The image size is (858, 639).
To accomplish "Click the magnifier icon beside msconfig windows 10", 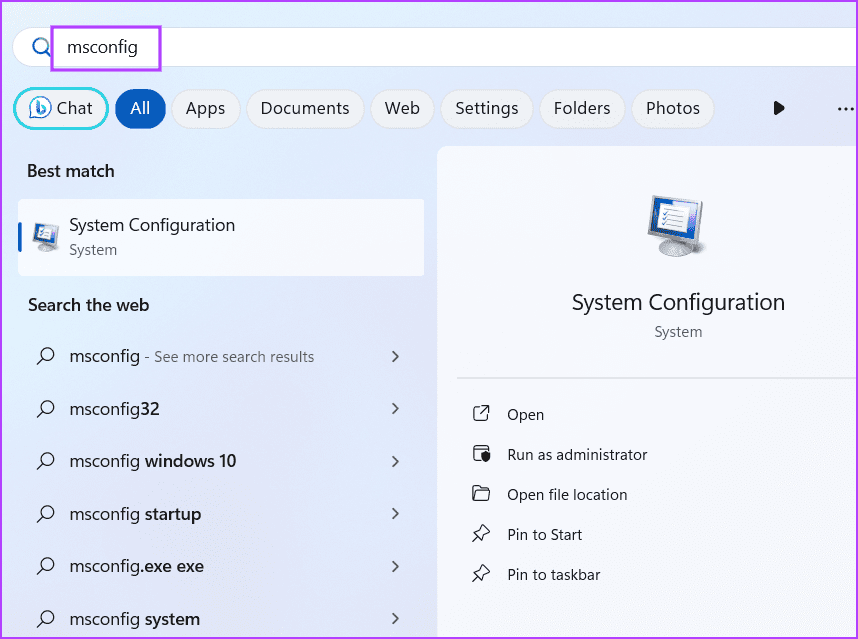I will [45, 461].
